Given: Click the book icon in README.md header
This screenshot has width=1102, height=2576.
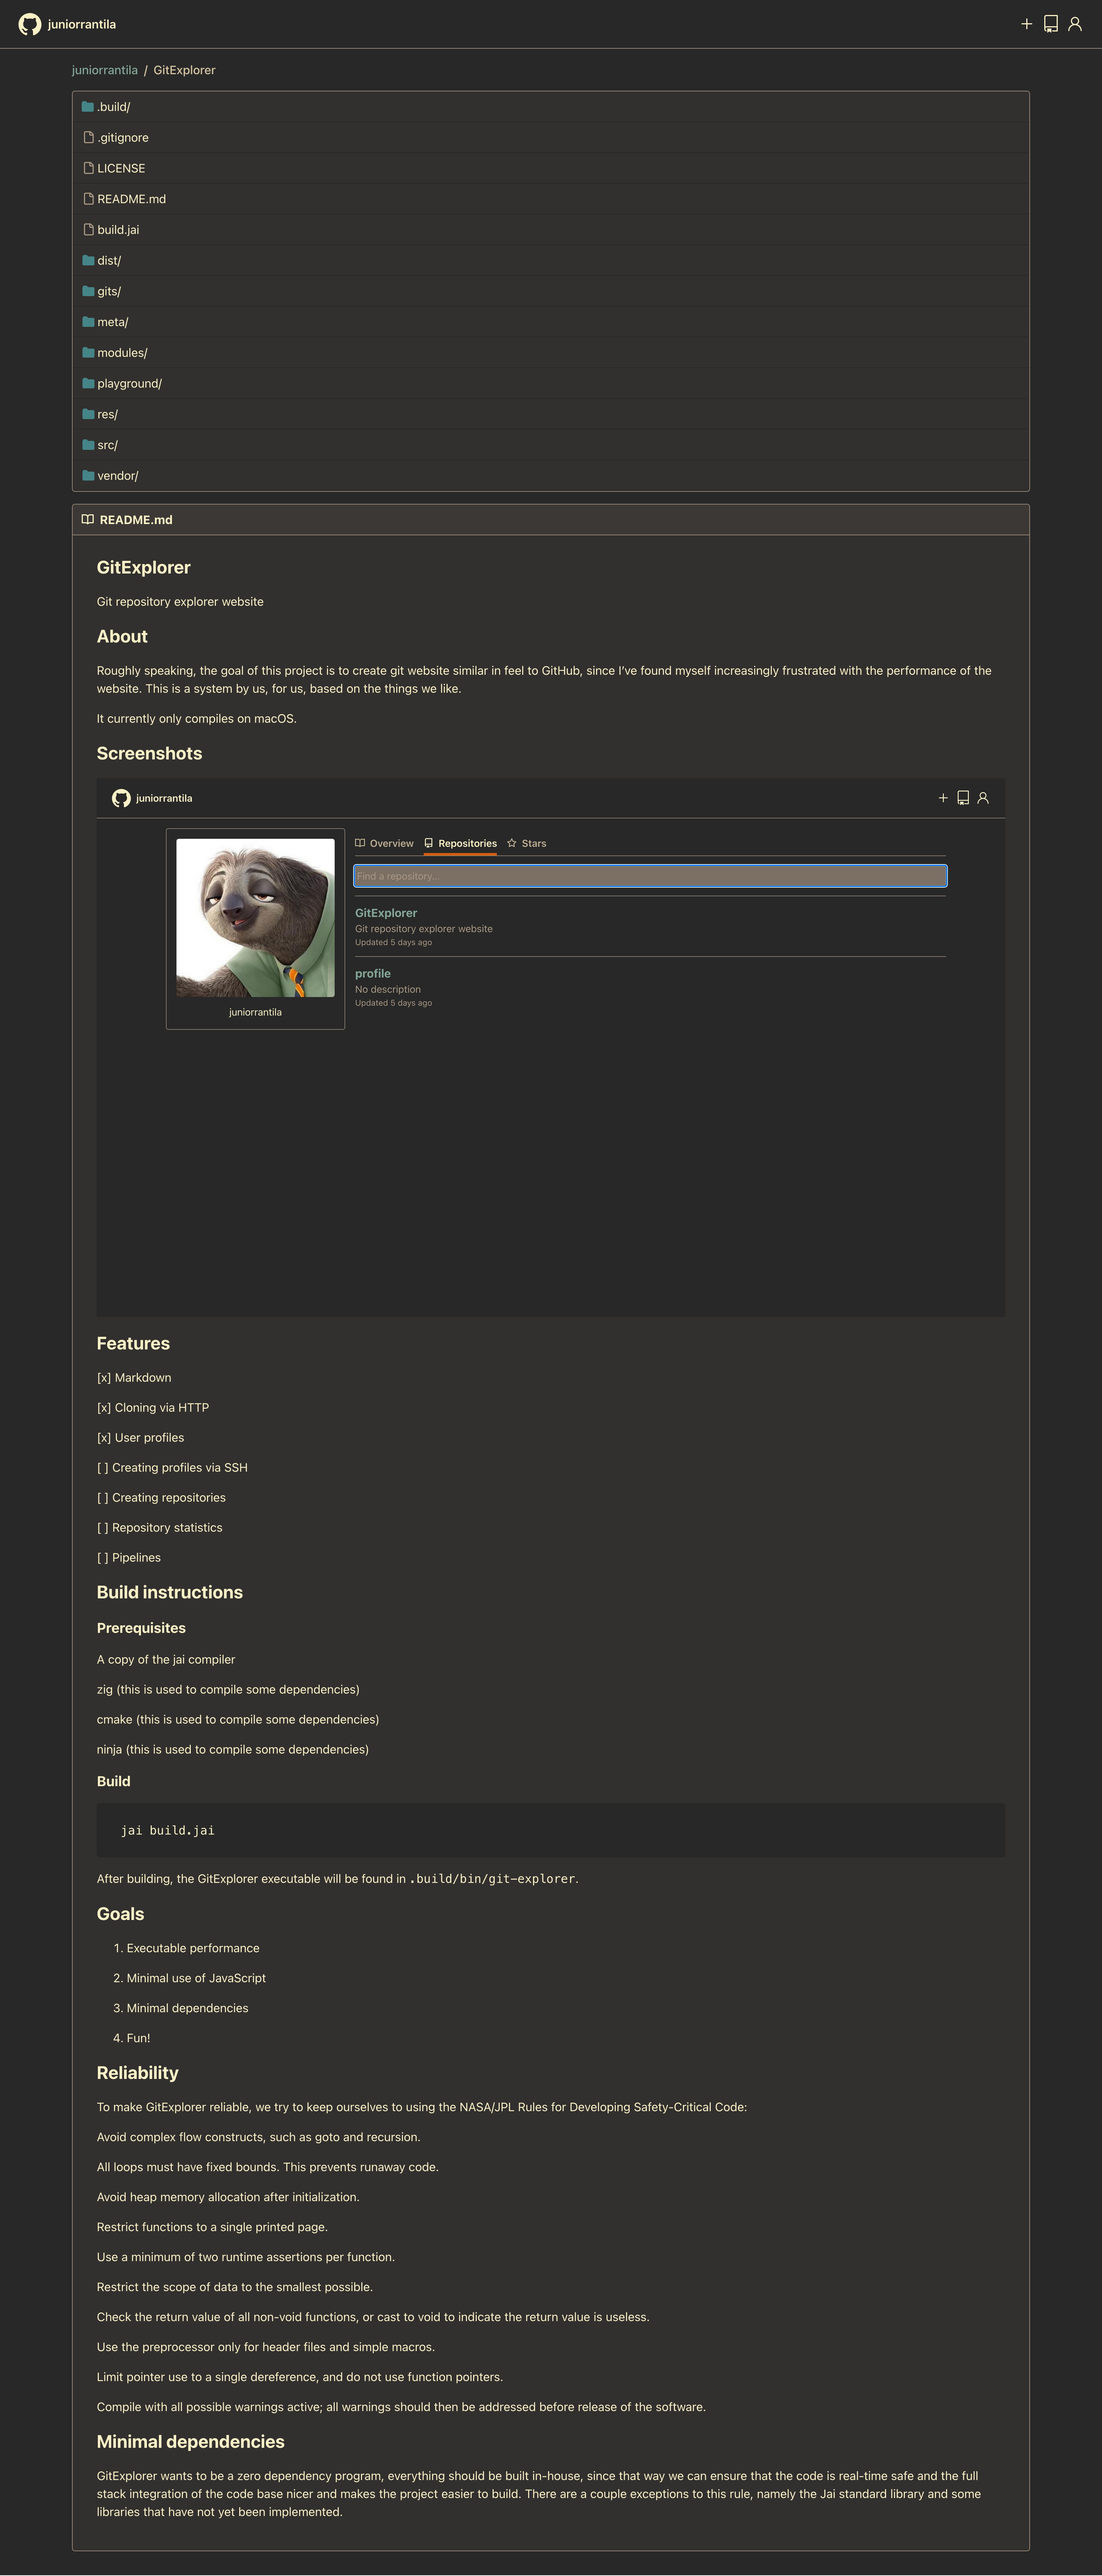Looking at the screenshot, I should tap(88, 520).
